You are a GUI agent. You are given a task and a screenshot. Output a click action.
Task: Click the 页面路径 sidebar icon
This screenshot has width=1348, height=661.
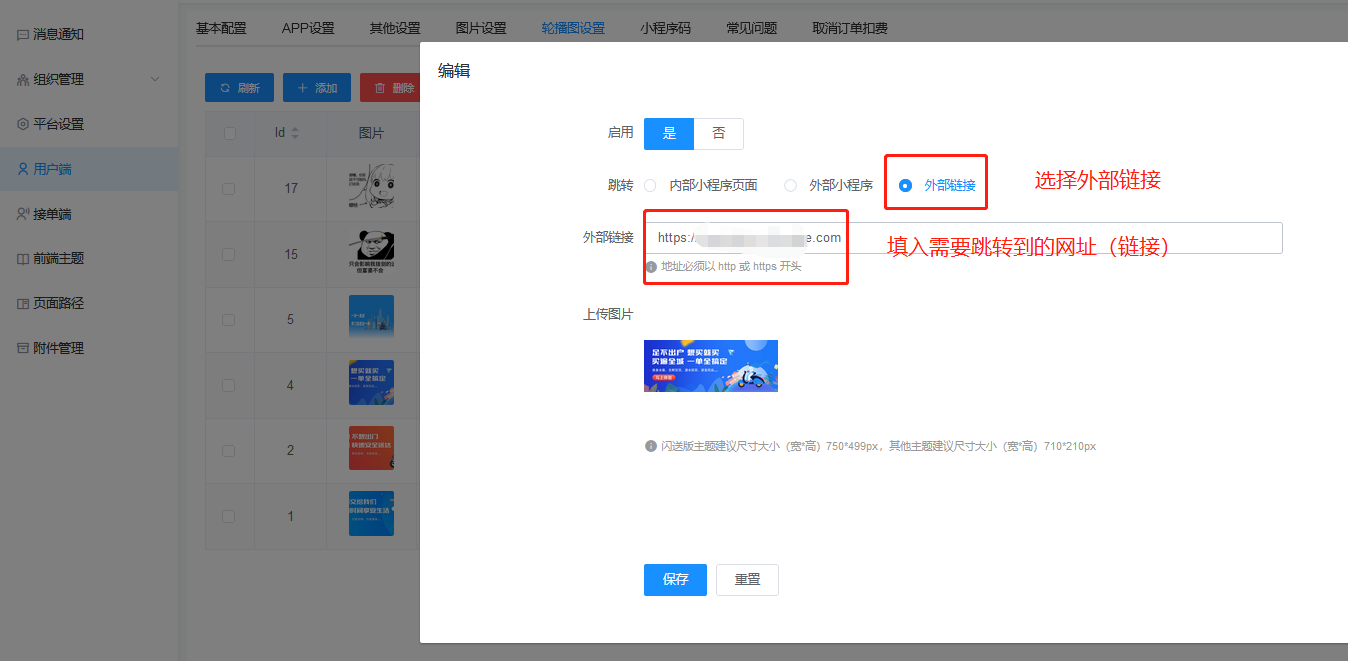coord(23,303)
